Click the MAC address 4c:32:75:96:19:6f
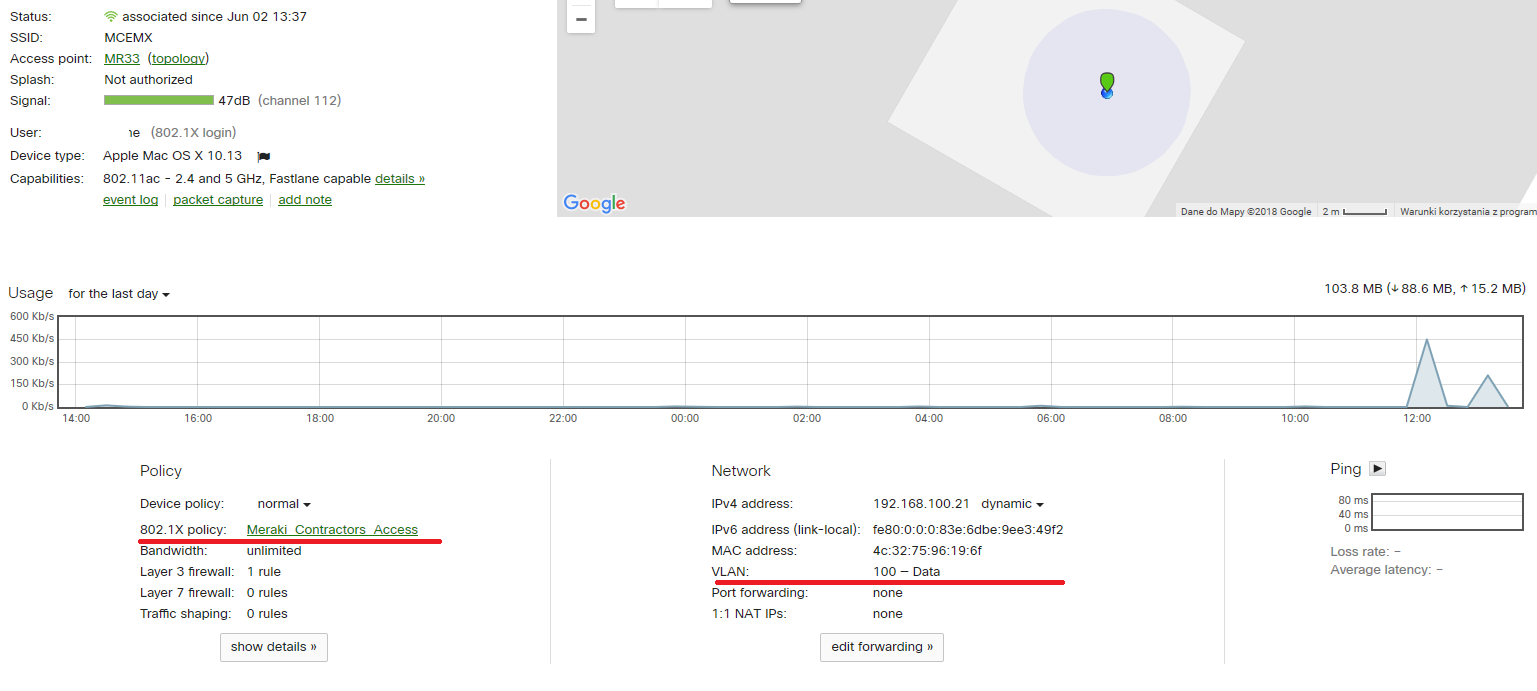 927,551
